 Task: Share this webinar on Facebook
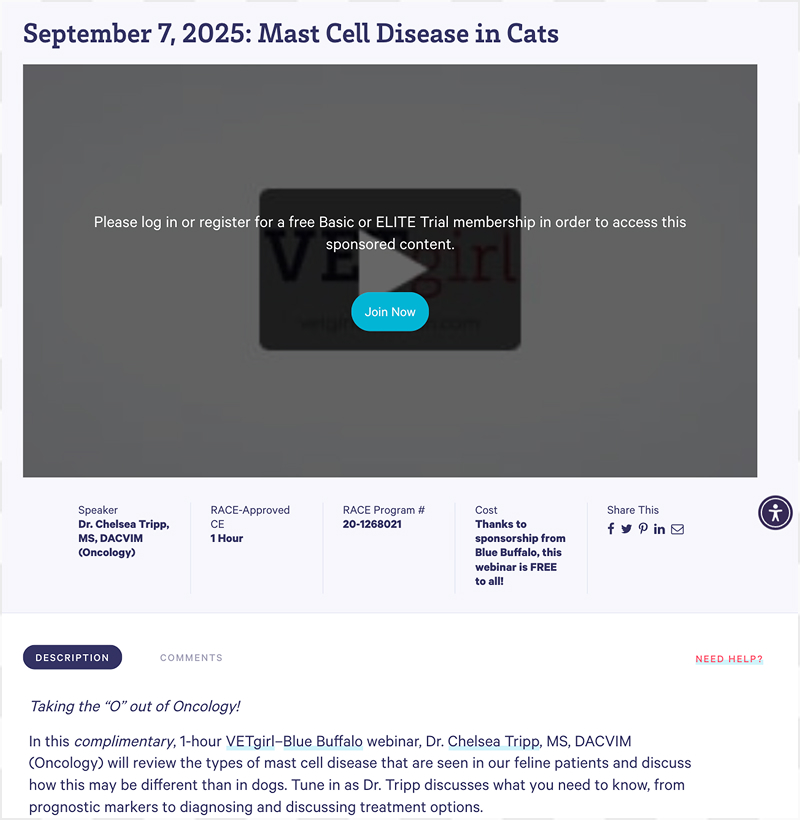tap(611, 529)
